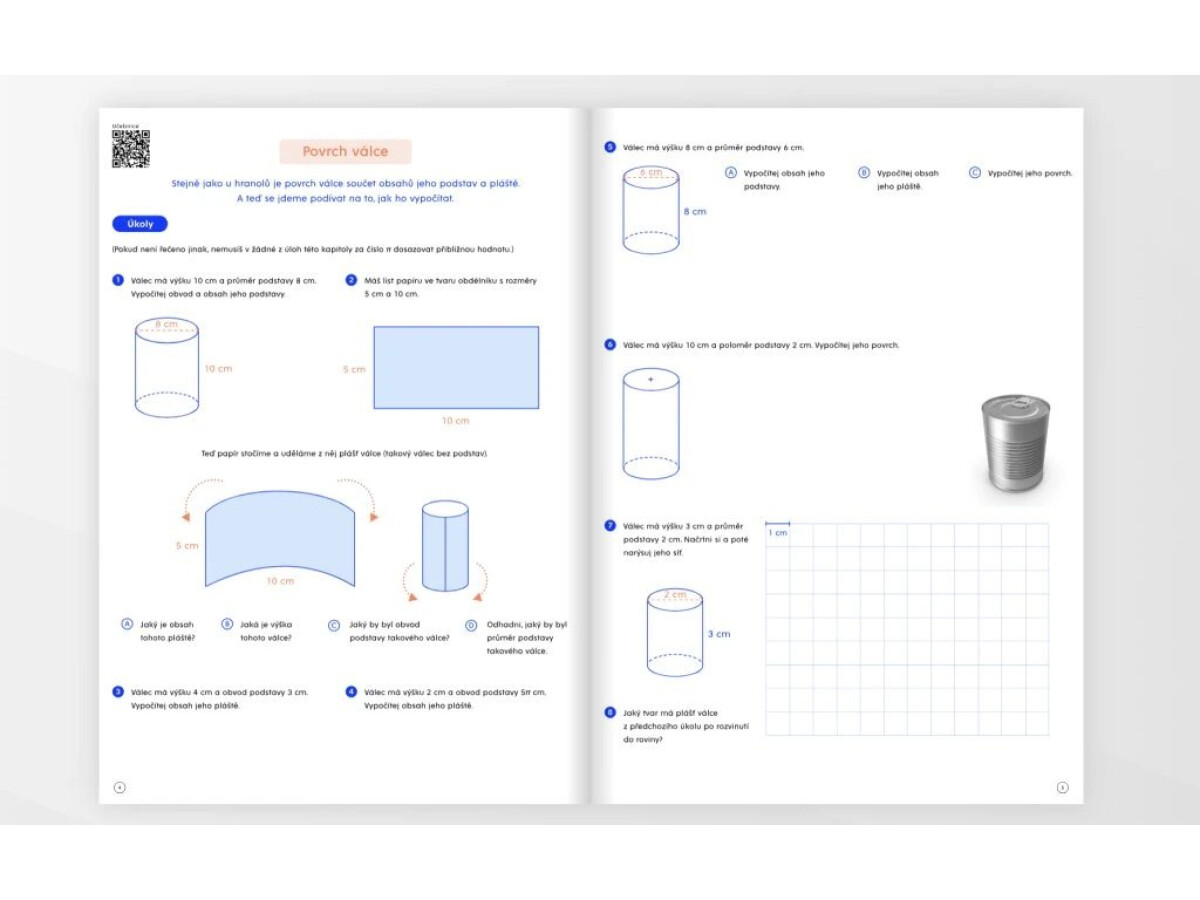
Task: Select text 'Válec má výšku 10 cm a průměr podstavy 8 cm.'
Action: [223, 281]
